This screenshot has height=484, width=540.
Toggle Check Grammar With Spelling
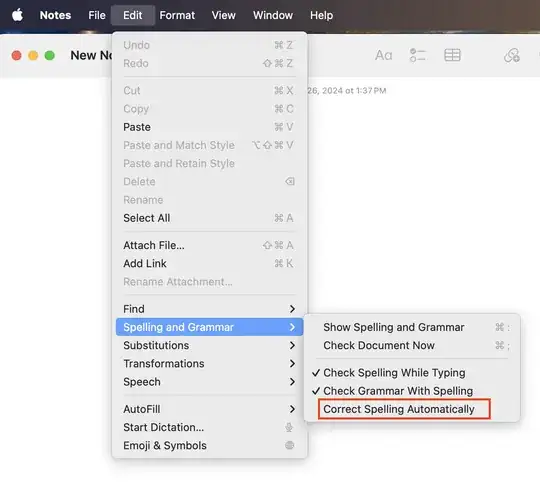[x=412, y=391]
